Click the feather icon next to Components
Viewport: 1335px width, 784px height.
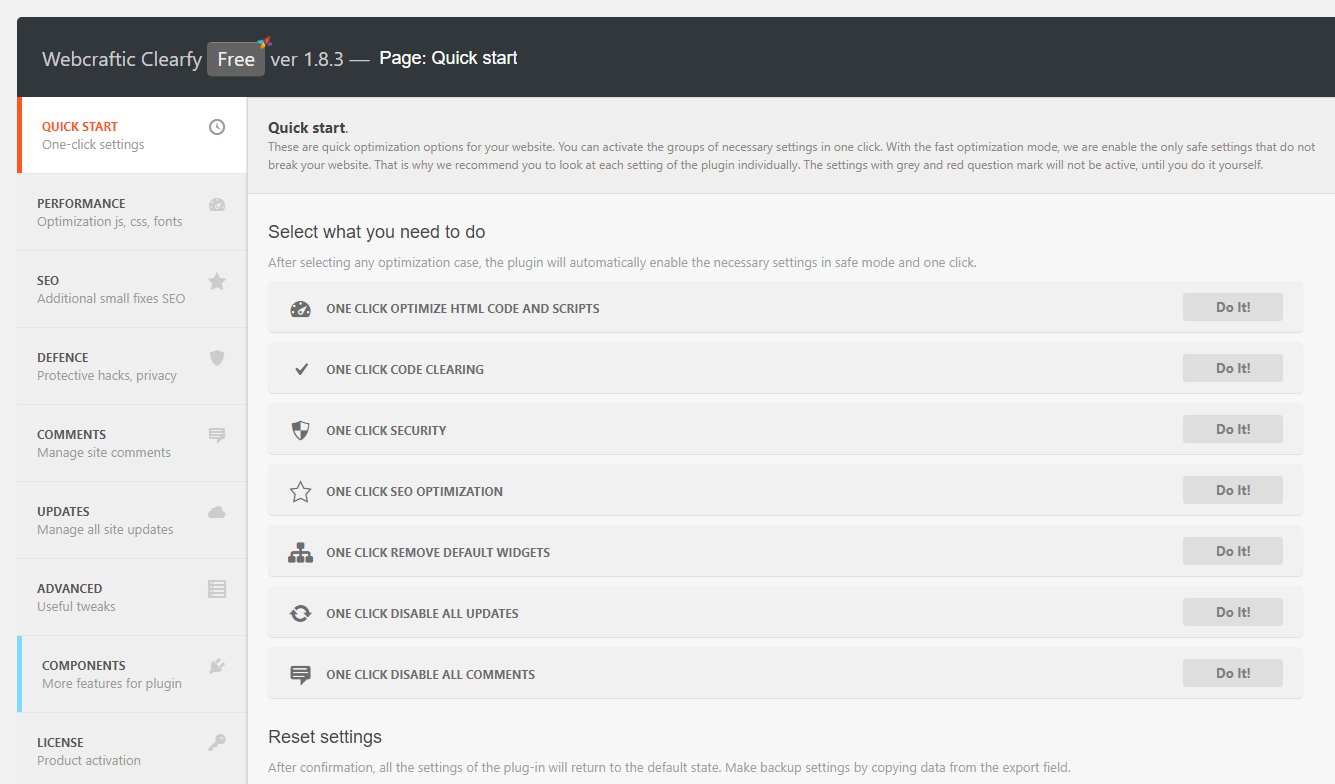(216, 666)
